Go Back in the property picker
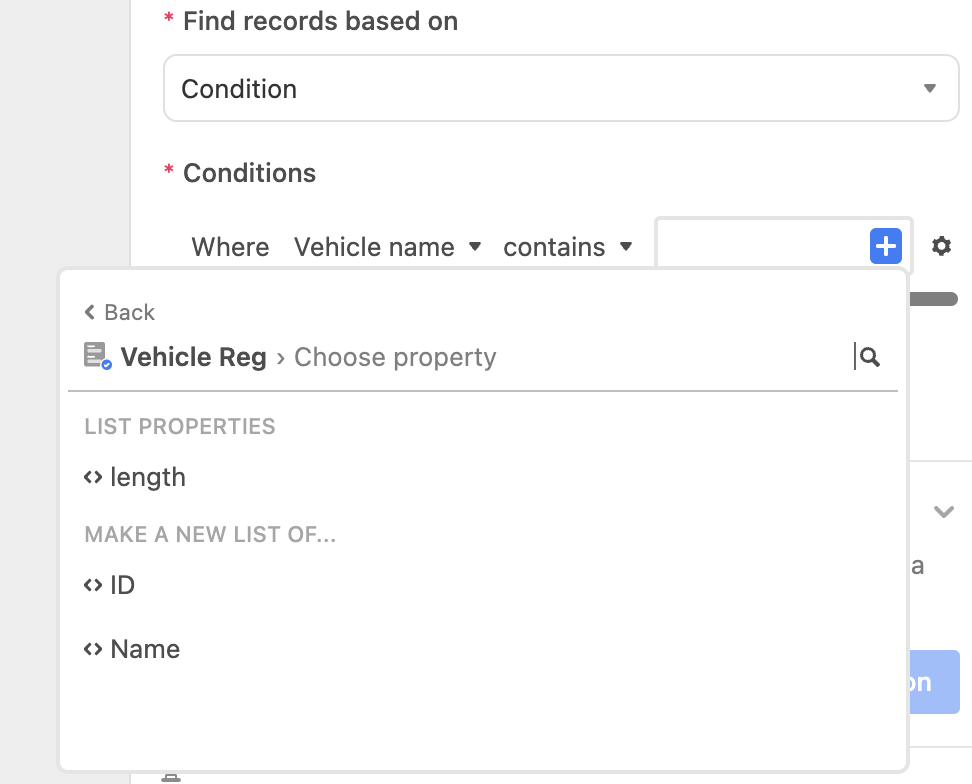 (120, 312)
